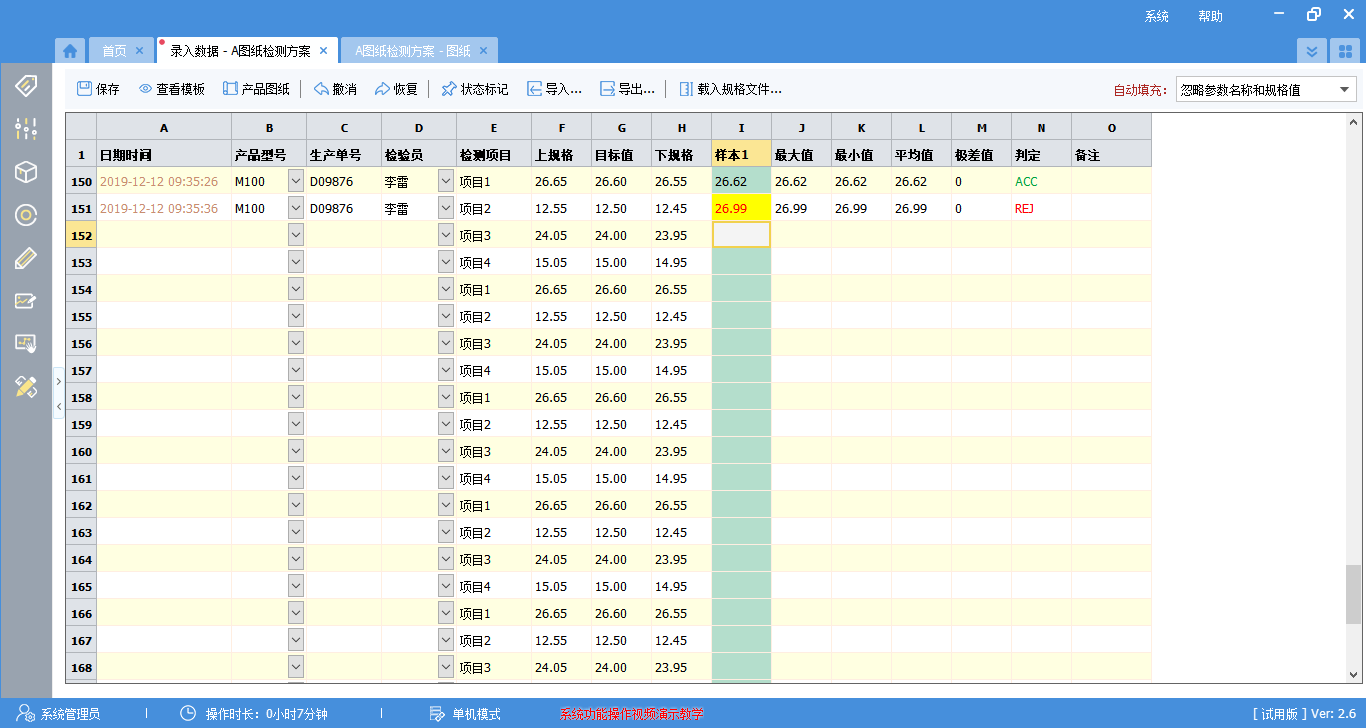Expand 检验员 dropdown in row 150
Viewport: 1366px width, 728px height.
445,181
